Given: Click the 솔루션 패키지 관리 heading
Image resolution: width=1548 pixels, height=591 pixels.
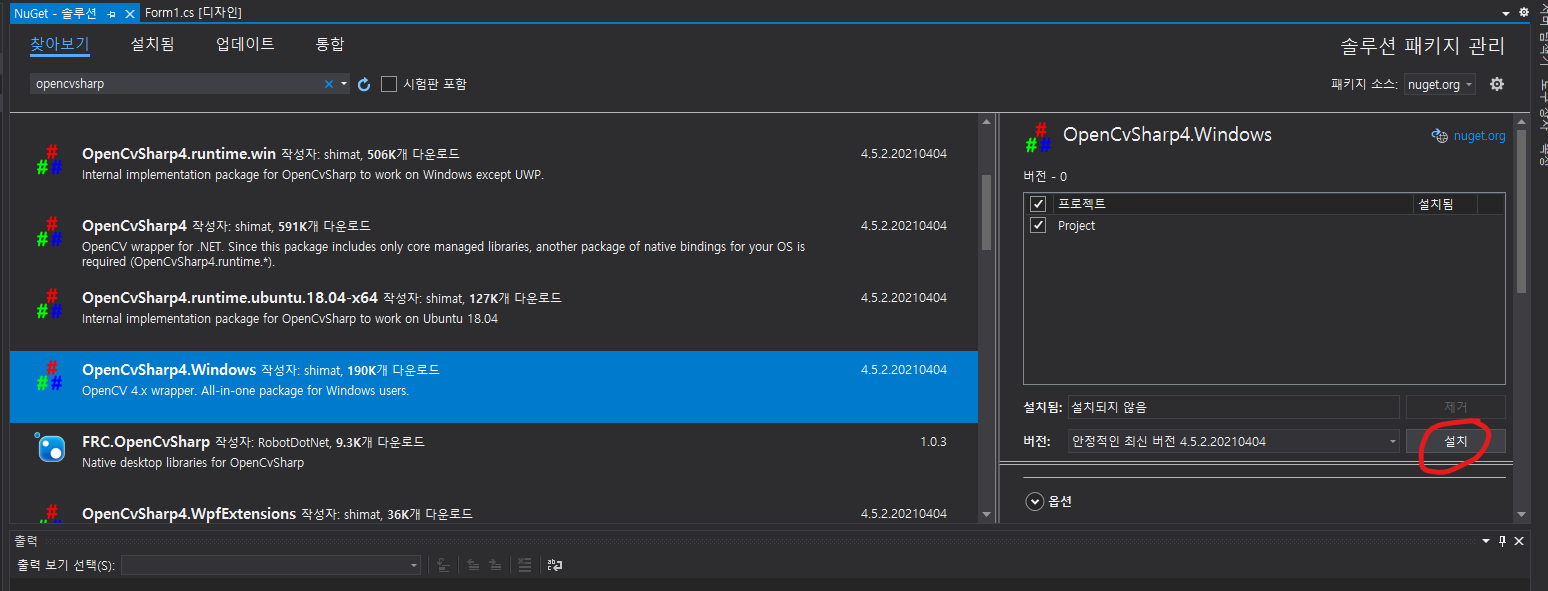Looking at the screenshot, I should 1422,46.
